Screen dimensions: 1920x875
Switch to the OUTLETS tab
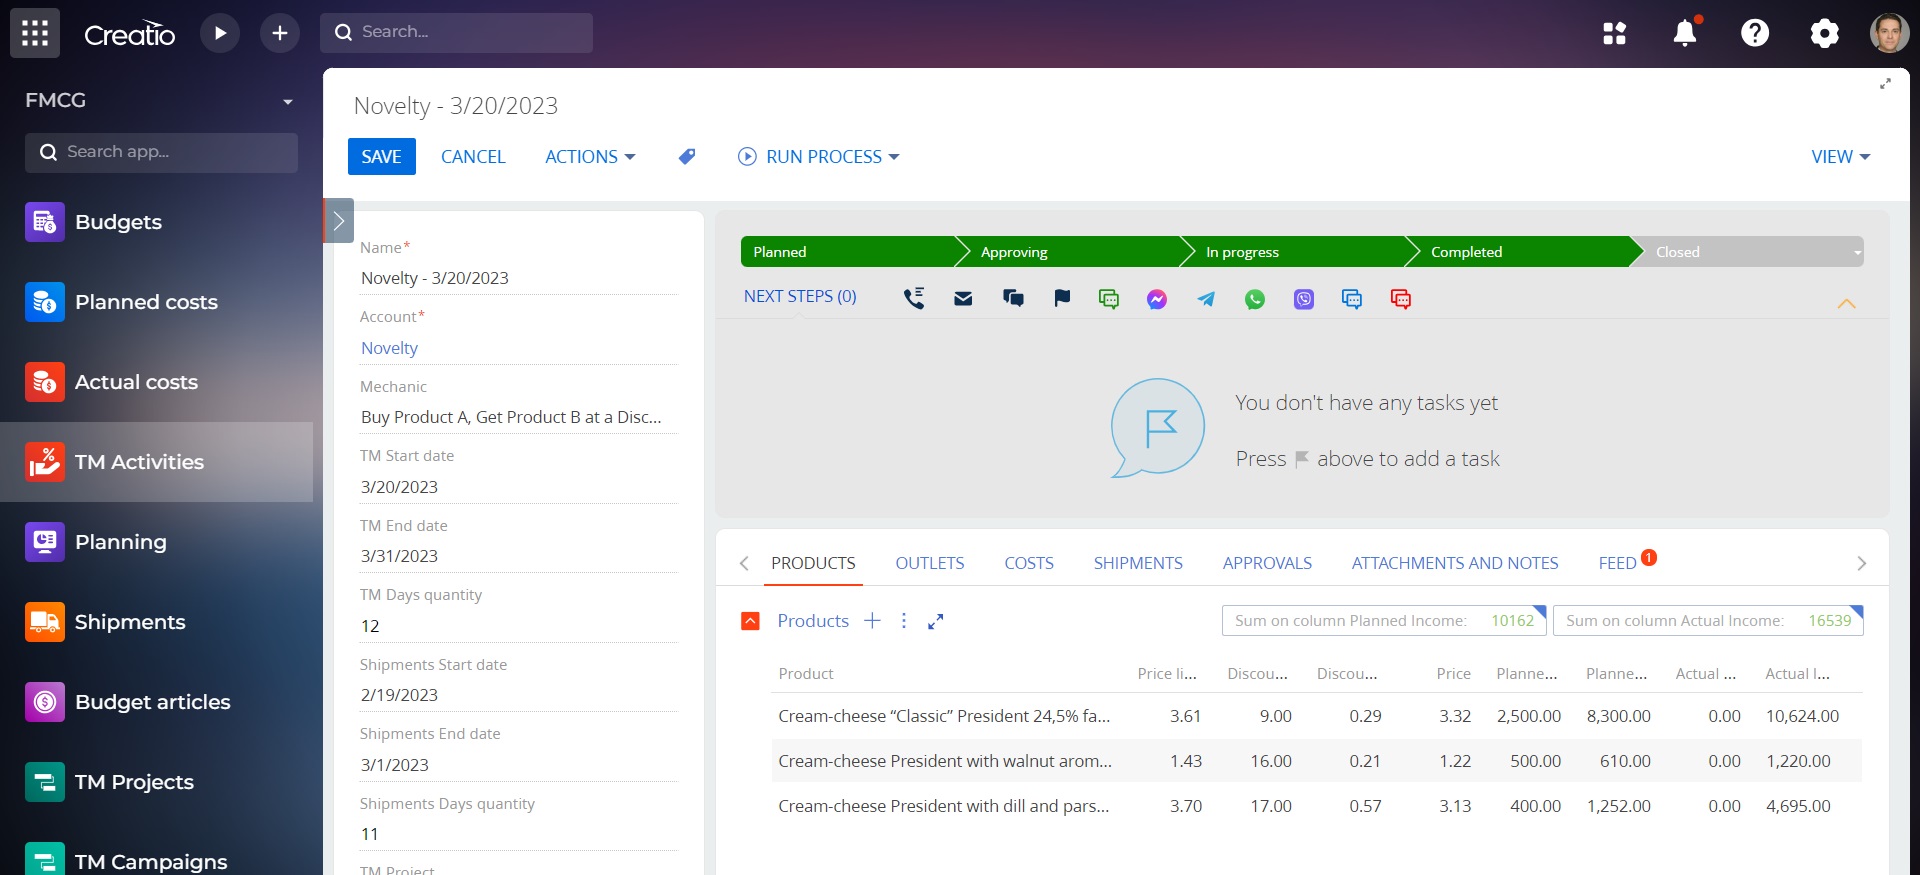pos(930,563)
